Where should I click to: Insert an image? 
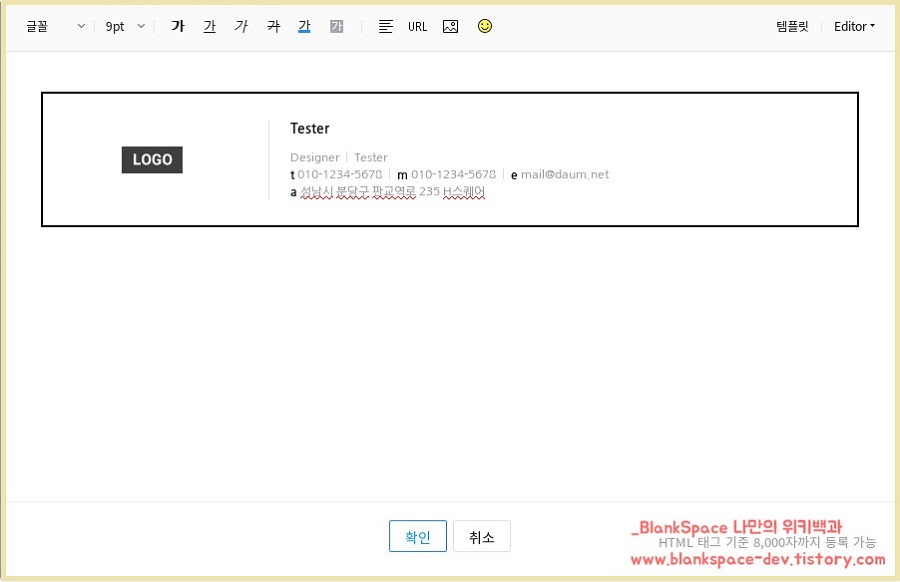point(451,26)
